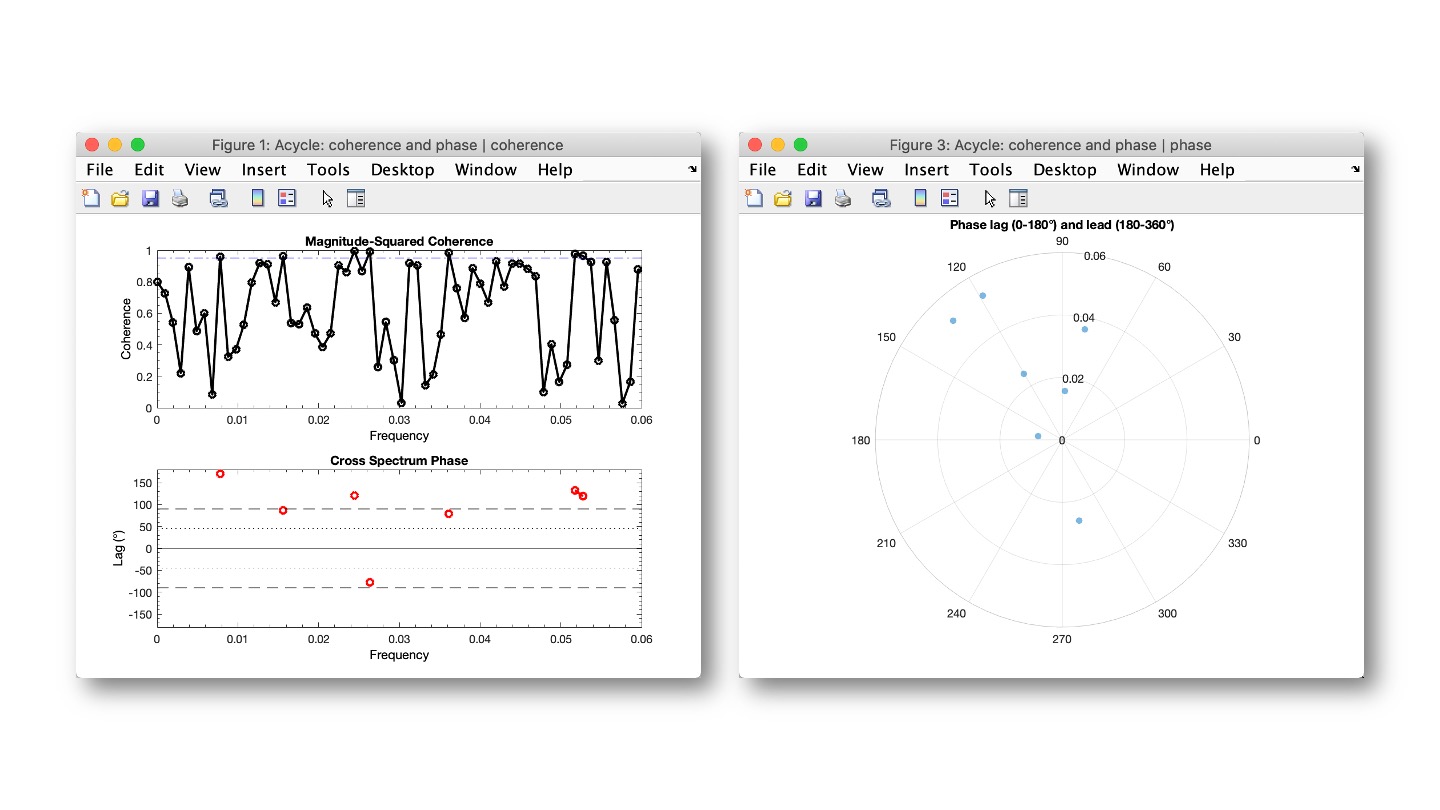Image resolution: width=1440 pixels, height=810 pixels.
Task: Click the Cross Spectrum Phase plot title
Action: pyautogui.click(x=399, y=460)
